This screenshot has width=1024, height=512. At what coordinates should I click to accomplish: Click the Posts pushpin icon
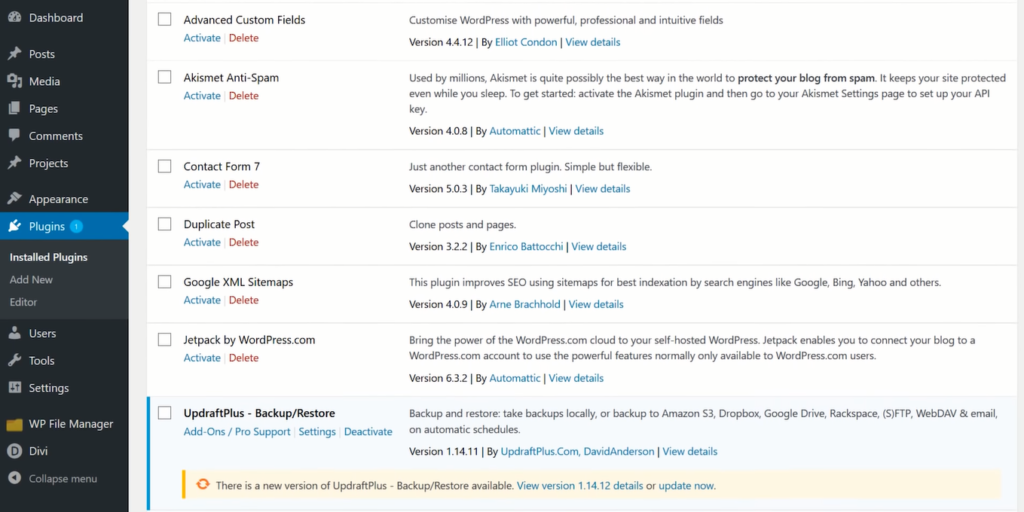point(14,54)
